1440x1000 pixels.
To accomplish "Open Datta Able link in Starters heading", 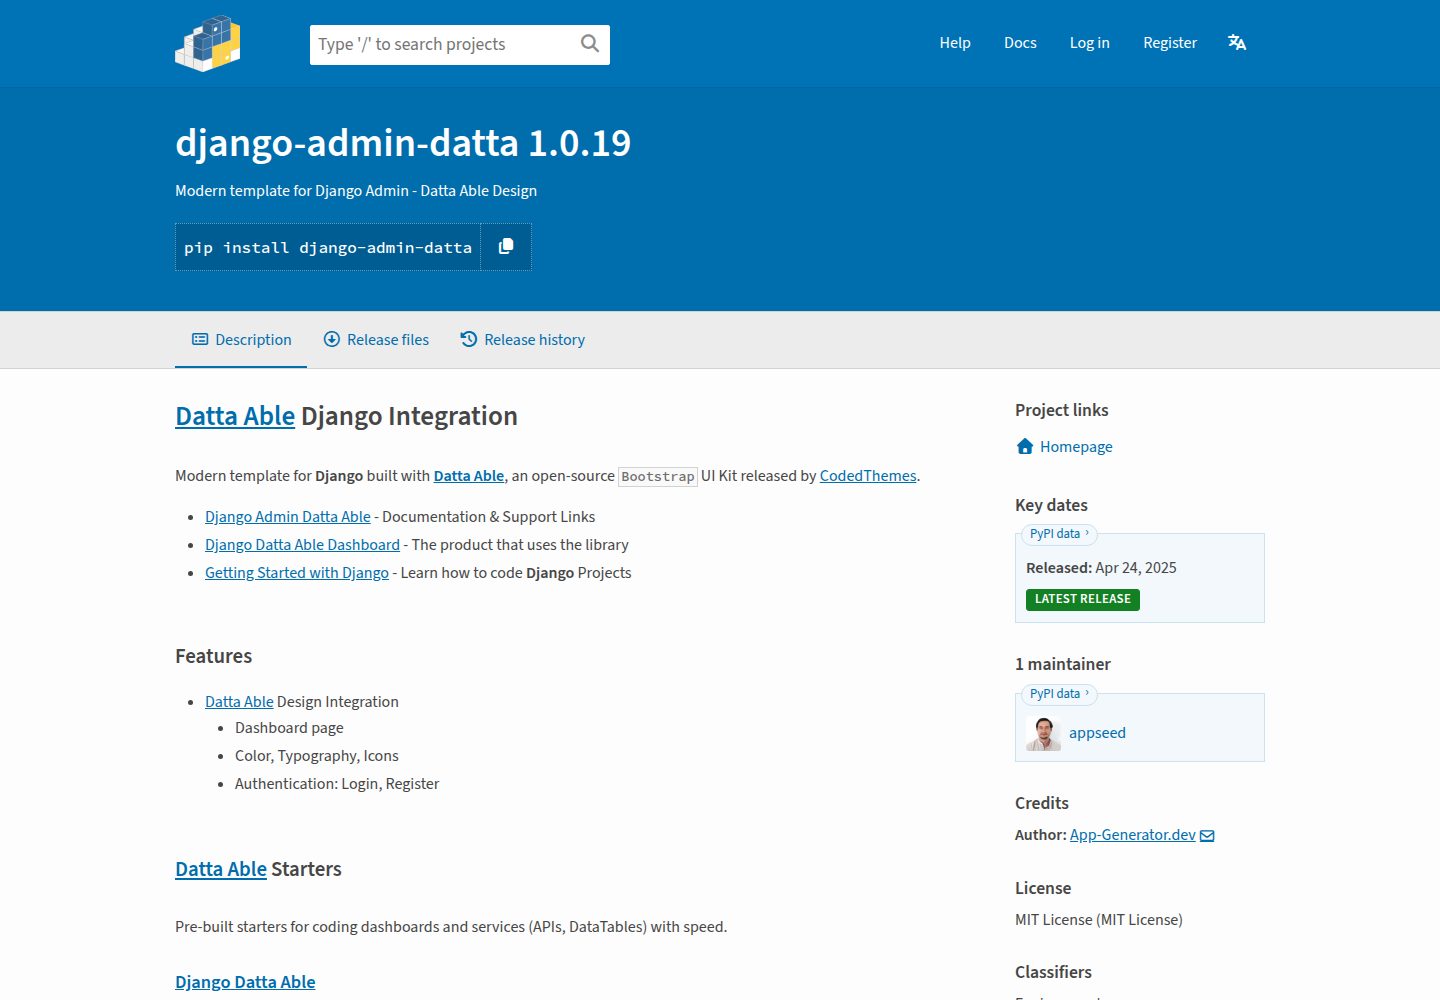I will point(221,869).
